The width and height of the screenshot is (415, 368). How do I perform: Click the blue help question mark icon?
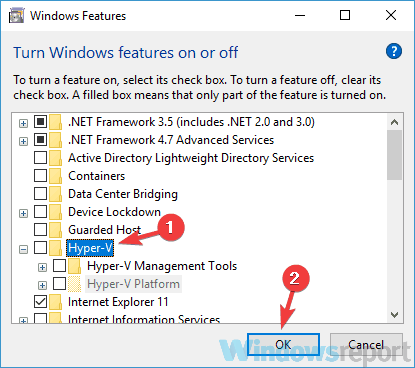[394, 51]
